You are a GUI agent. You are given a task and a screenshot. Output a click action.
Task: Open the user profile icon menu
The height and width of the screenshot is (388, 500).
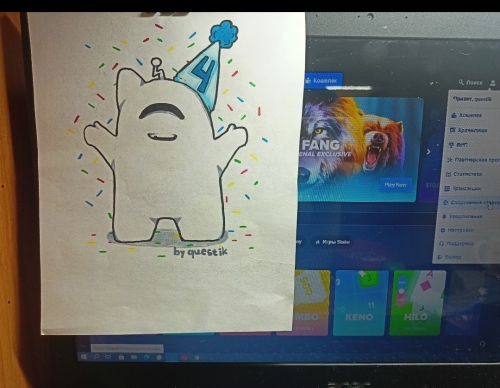(492, 83)
